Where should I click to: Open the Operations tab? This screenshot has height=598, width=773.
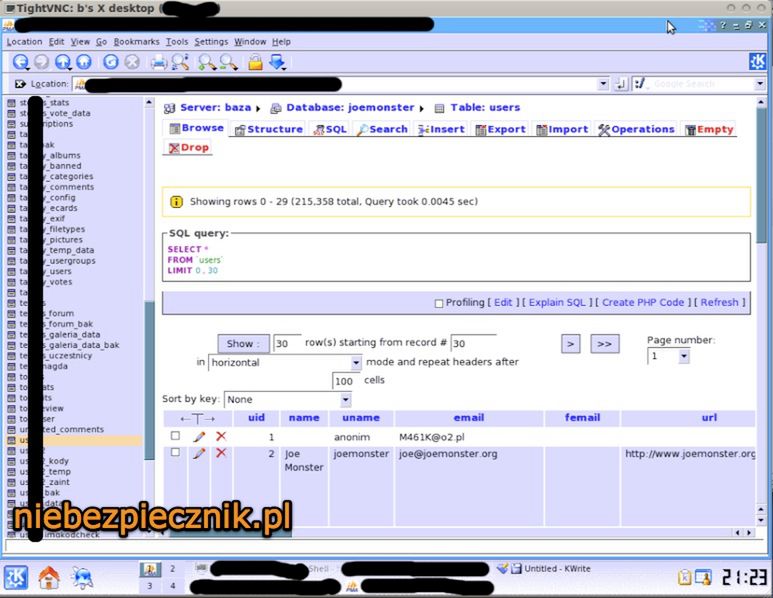click(636, 129)
